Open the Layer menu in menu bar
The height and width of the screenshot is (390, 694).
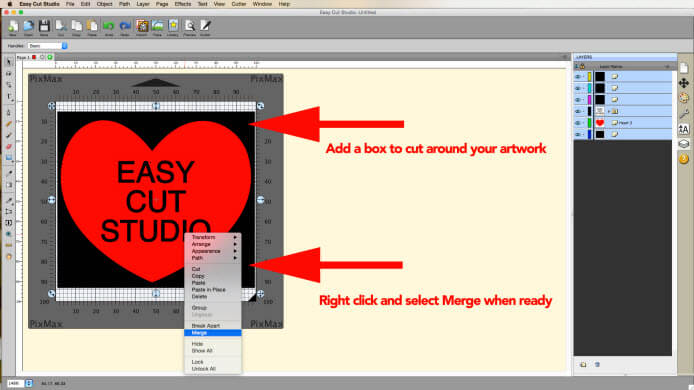pyautogui.click(x=143, y=4)
